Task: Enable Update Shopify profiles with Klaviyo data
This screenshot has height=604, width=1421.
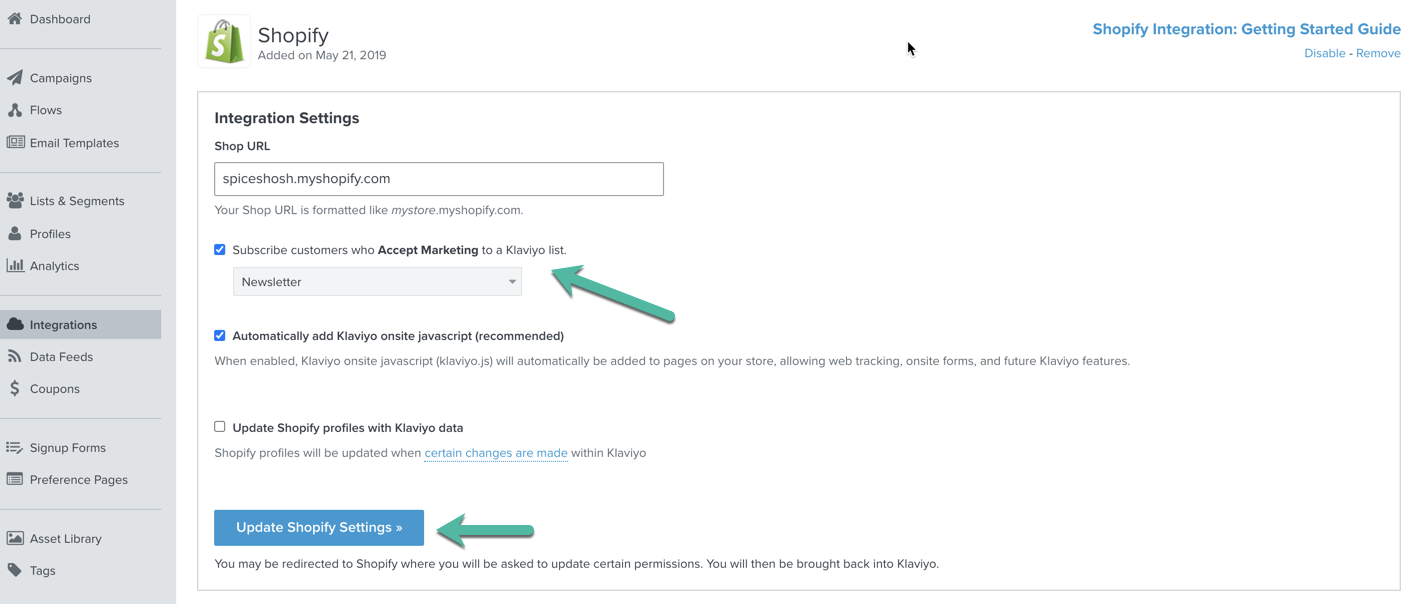Action: point(220,427)
